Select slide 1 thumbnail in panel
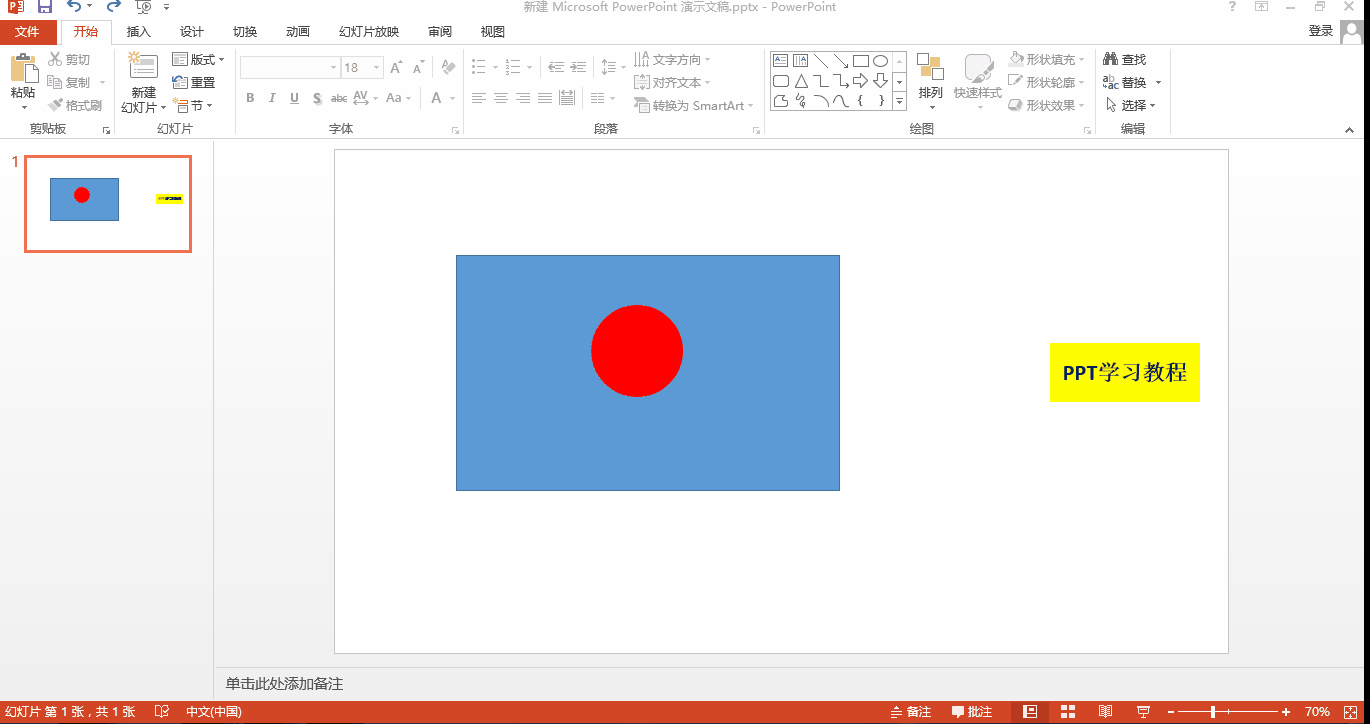Image resolution: width=1370 pixels, height=724 pixels. pyautogui.click(x=108, y=203)
